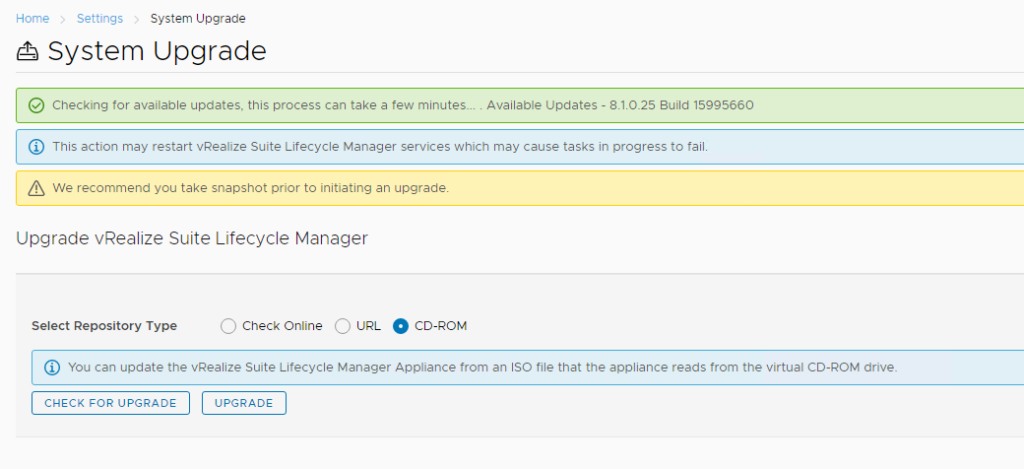The height and width of the screenshot is (469, 1024).
Task: Click the chevron after Settings breadcrumb
Action: 136,19
